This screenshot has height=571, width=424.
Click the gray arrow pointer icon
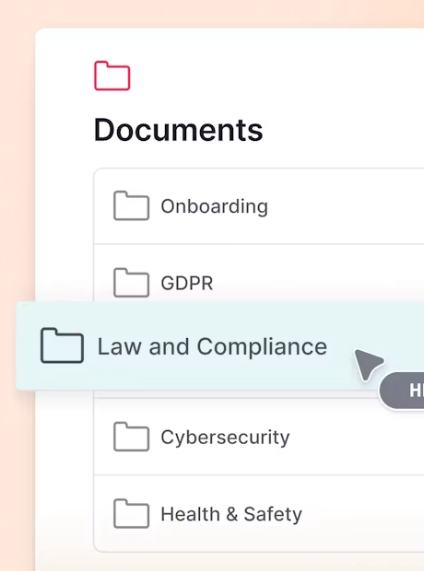pyautogui.click(x=368, y=364)
